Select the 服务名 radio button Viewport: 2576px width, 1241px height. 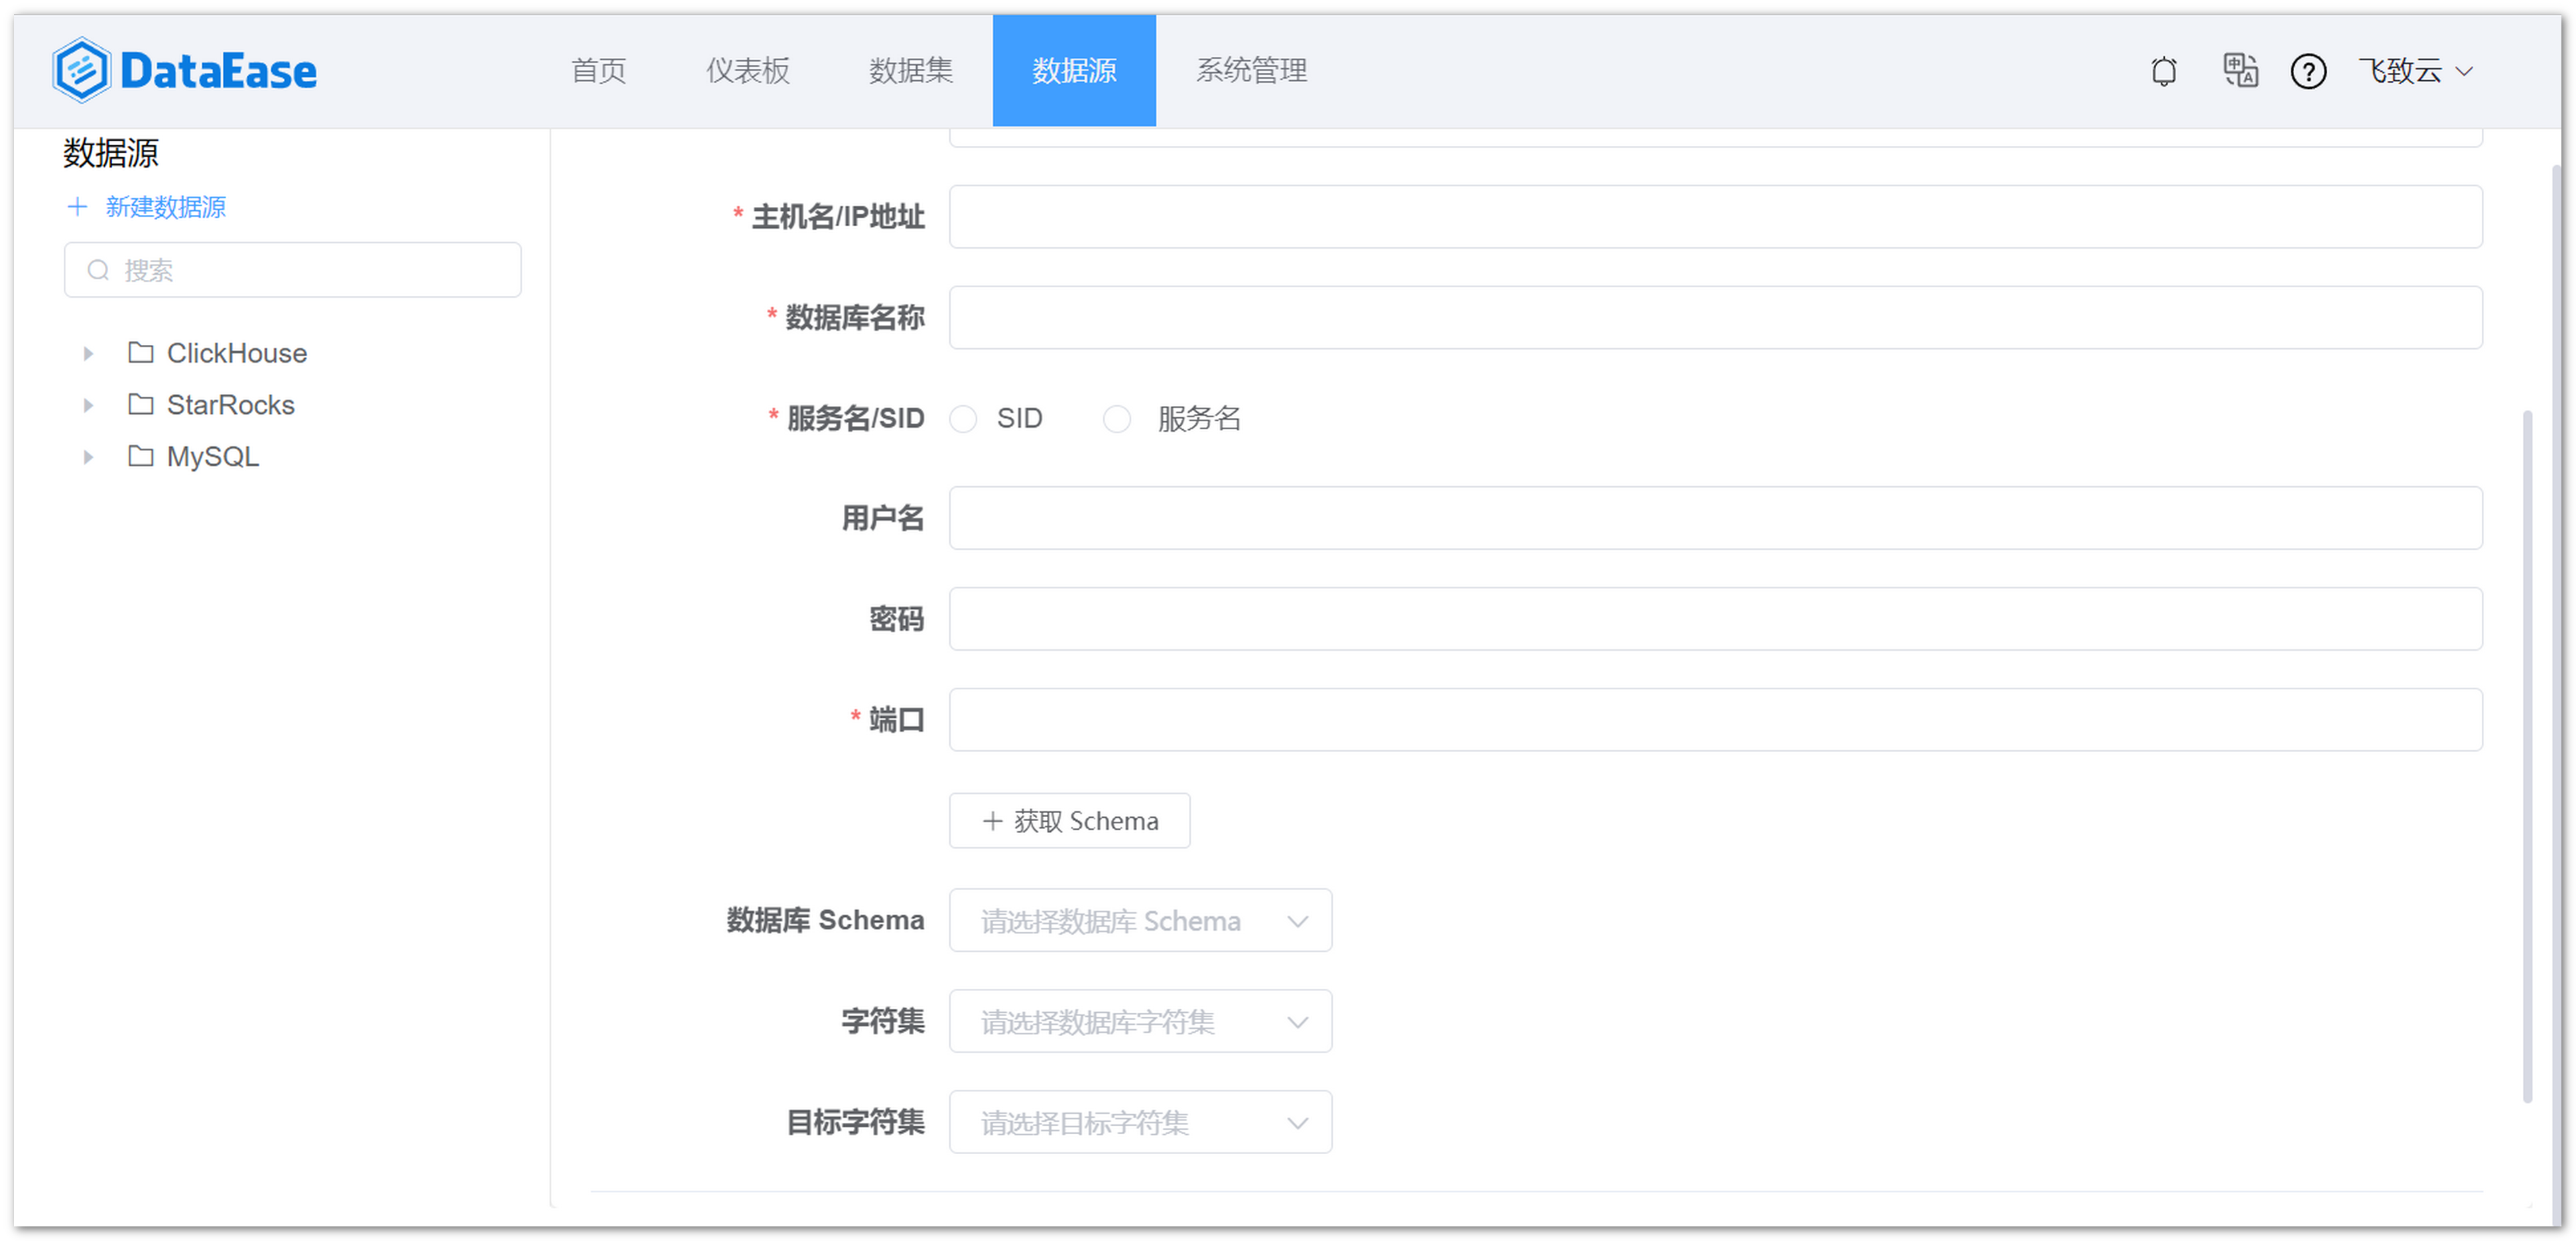coord(1117,419)
